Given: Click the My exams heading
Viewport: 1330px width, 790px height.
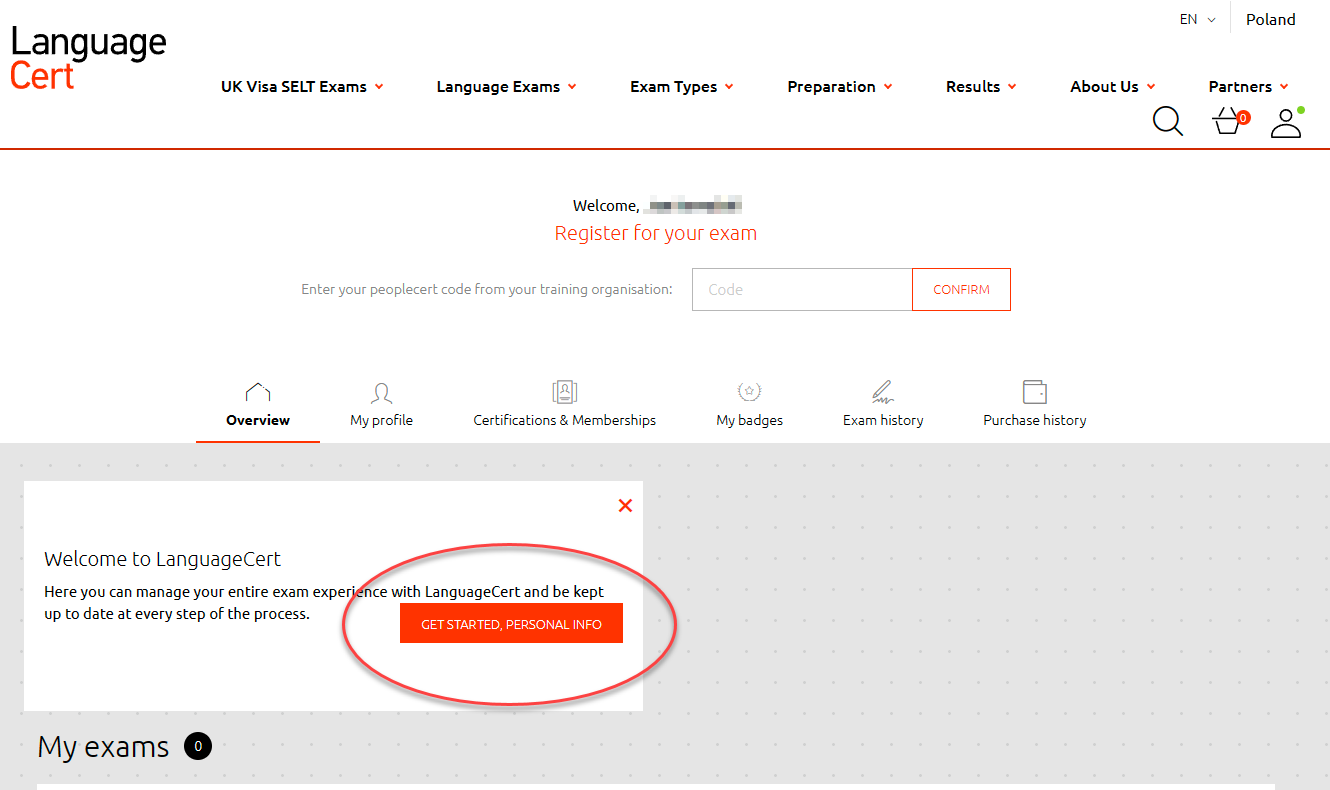Looking at the screenshot, I should [103, 747].
